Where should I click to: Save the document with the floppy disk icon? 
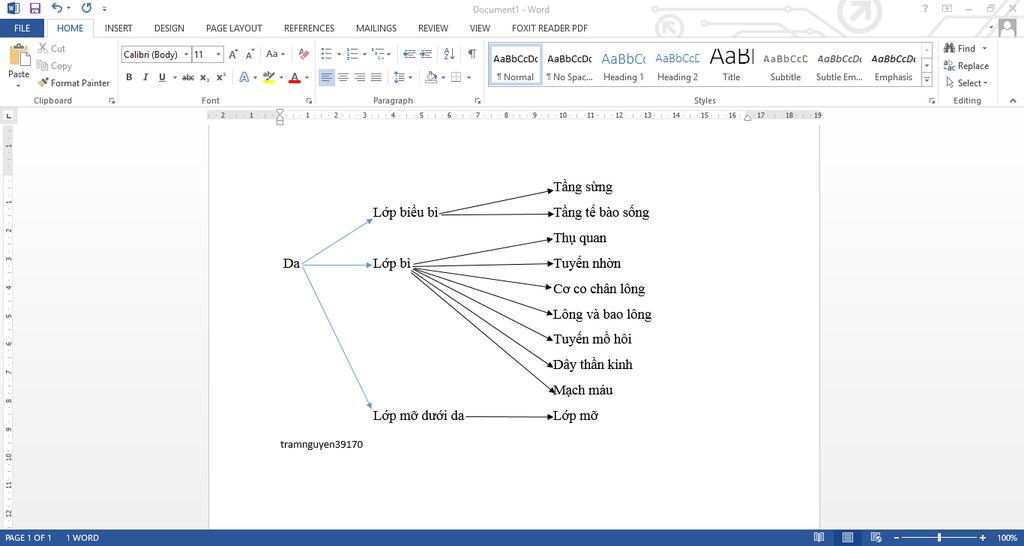(35, 8)
